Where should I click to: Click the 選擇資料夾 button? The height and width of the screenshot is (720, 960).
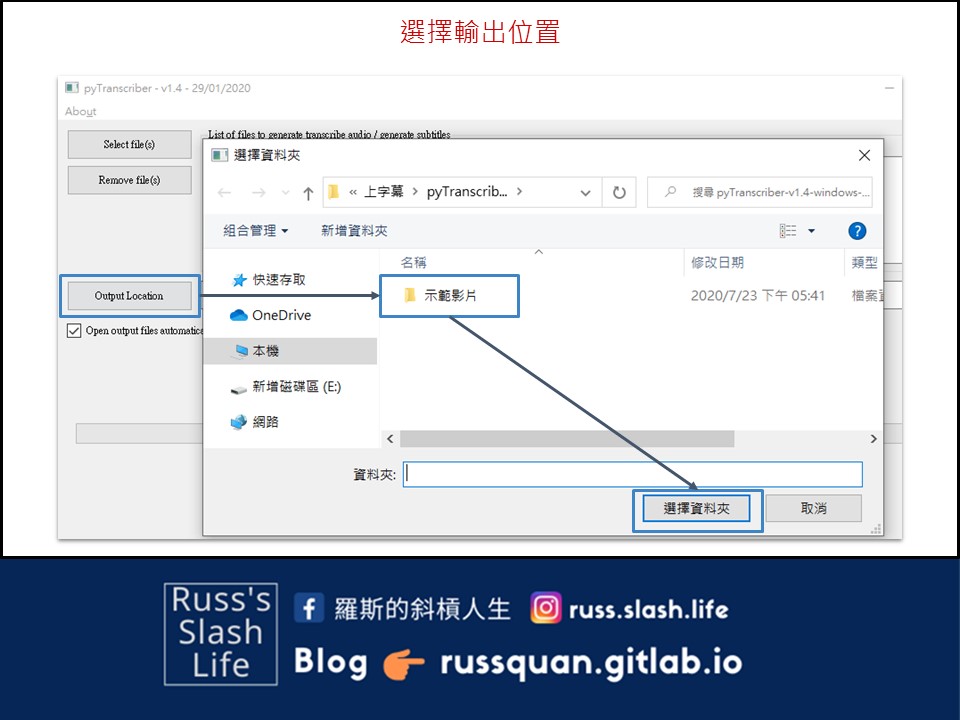click(x=697, y=509)
